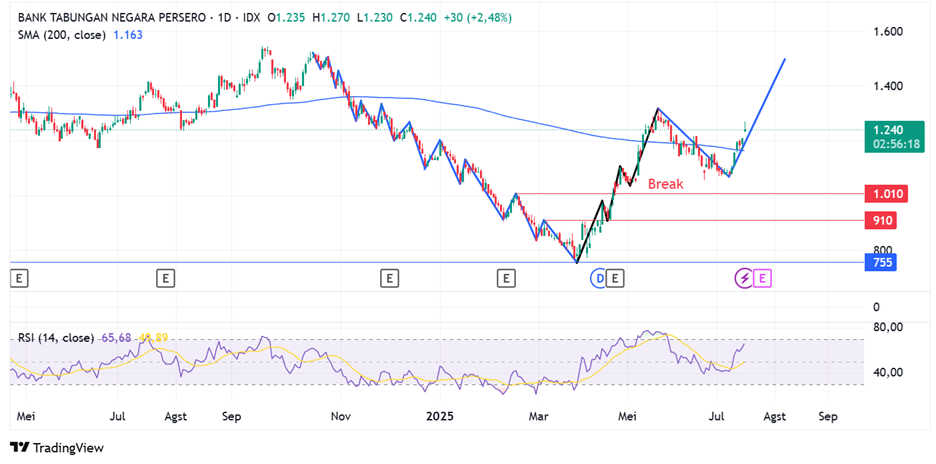Click the 1.240 current price label
This screenshot has height=464, width=936.
[888, 130]
